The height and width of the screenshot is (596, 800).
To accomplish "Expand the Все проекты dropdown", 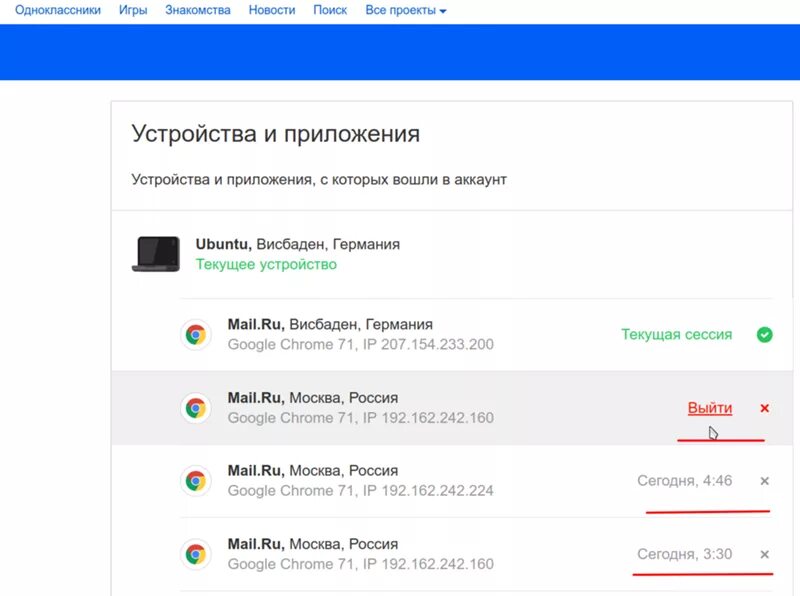I will [x=406, y=10].
